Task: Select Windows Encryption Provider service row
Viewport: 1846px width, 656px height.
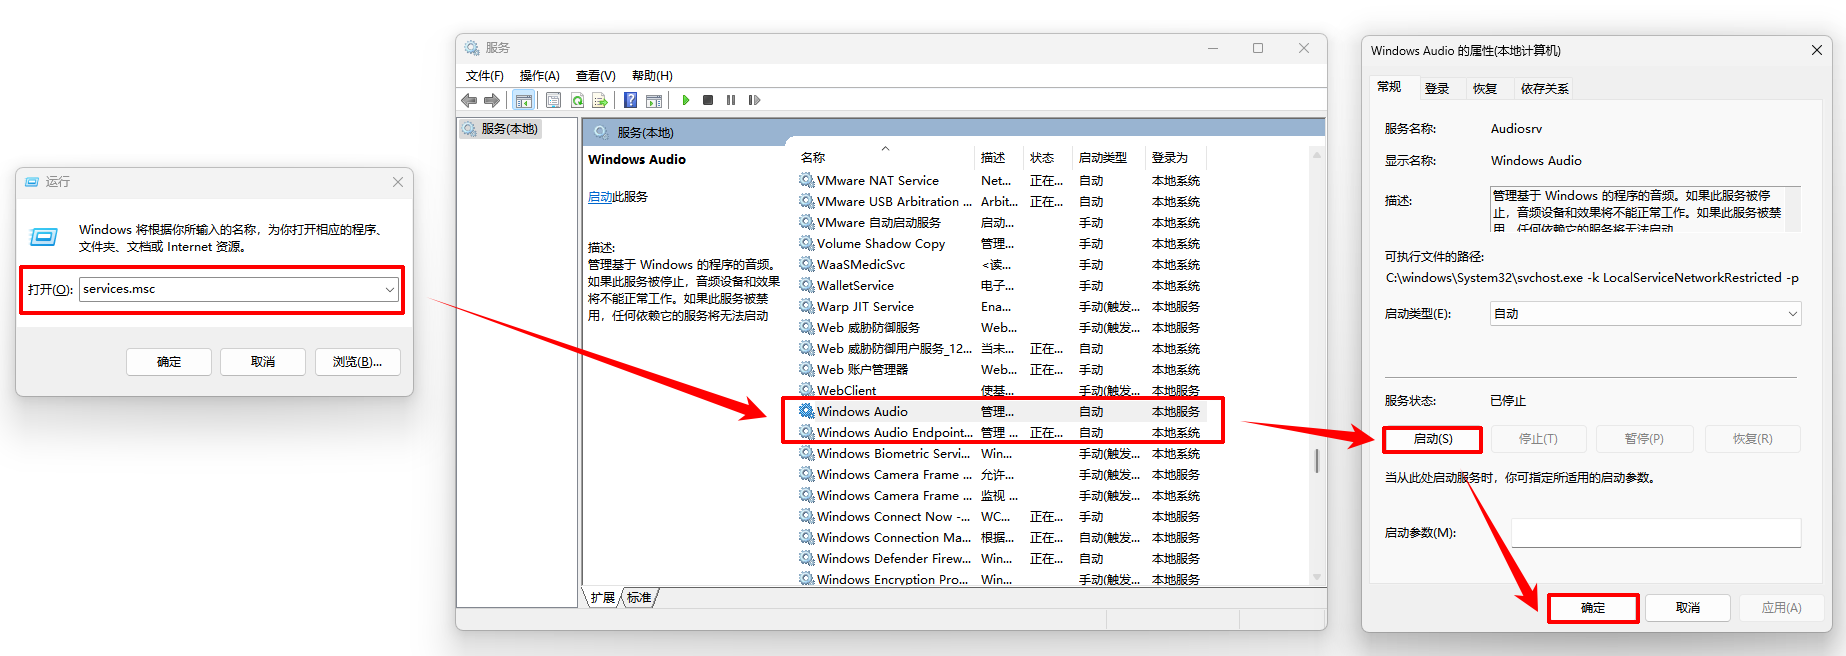Action: click(1001, 579)
